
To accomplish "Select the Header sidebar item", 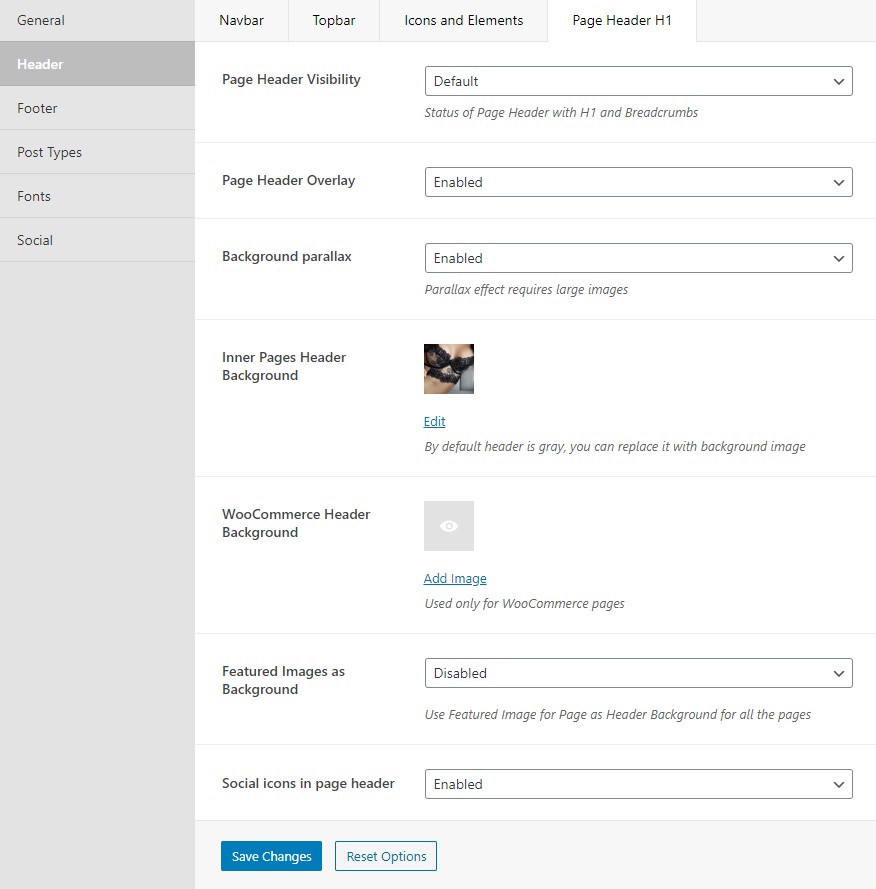I will [98, 64].
